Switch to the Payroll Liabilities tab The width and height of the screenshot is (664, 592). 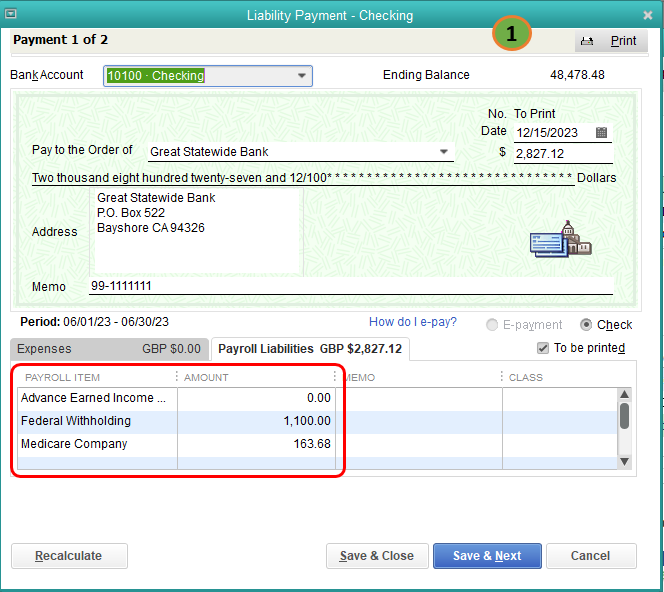310,349
